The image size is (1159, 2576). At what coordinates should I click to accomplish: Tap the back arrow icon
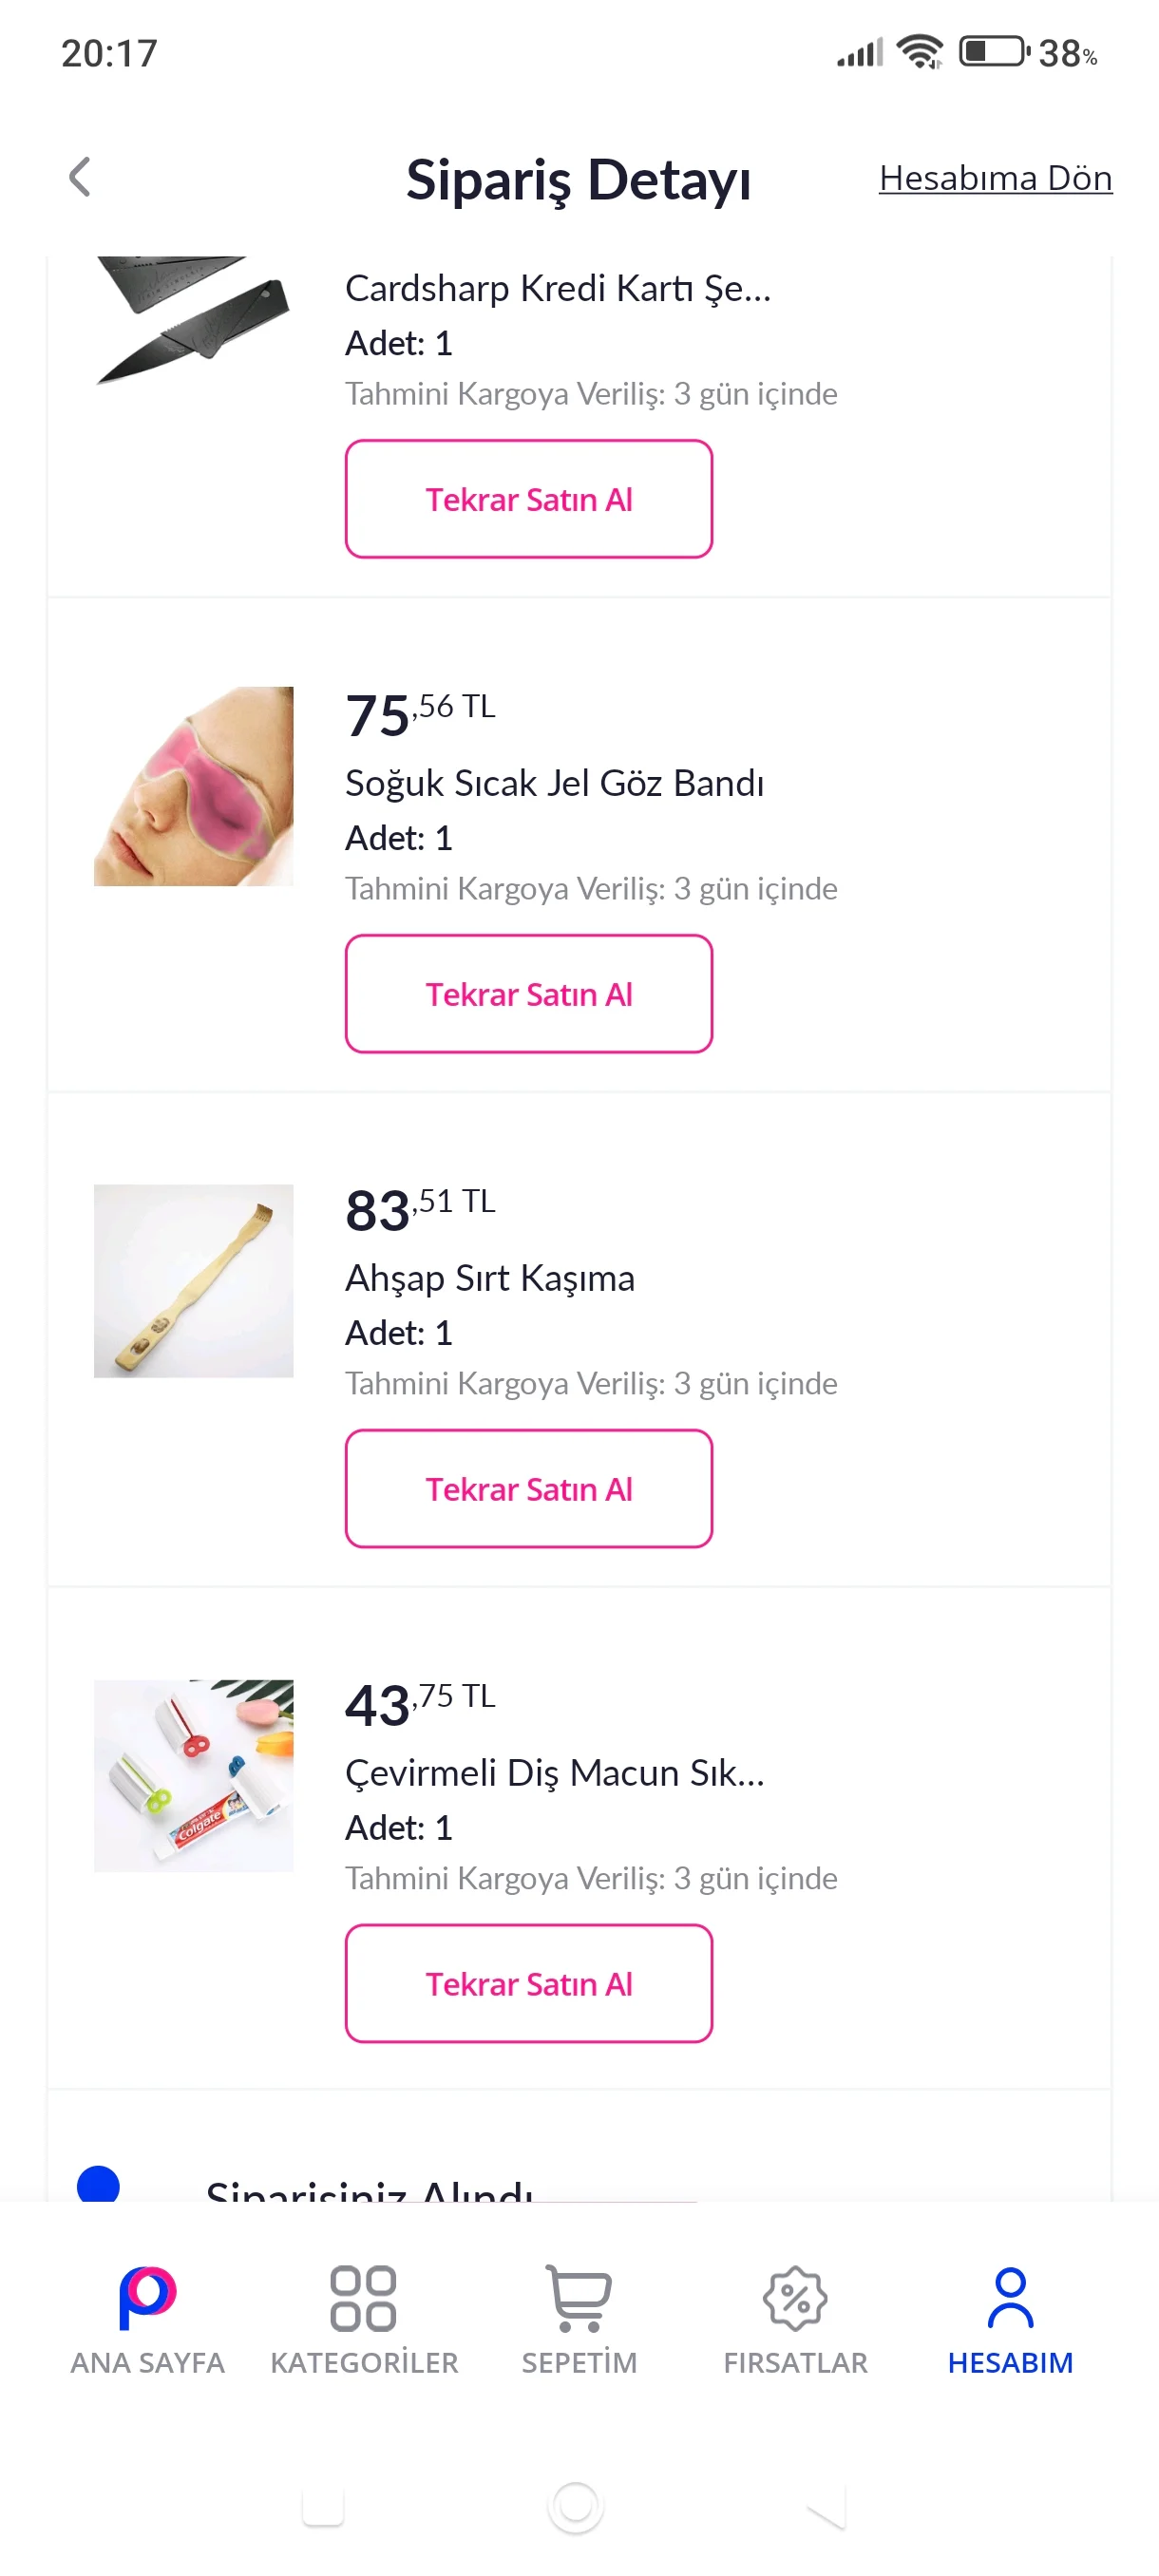coord(80,177)
